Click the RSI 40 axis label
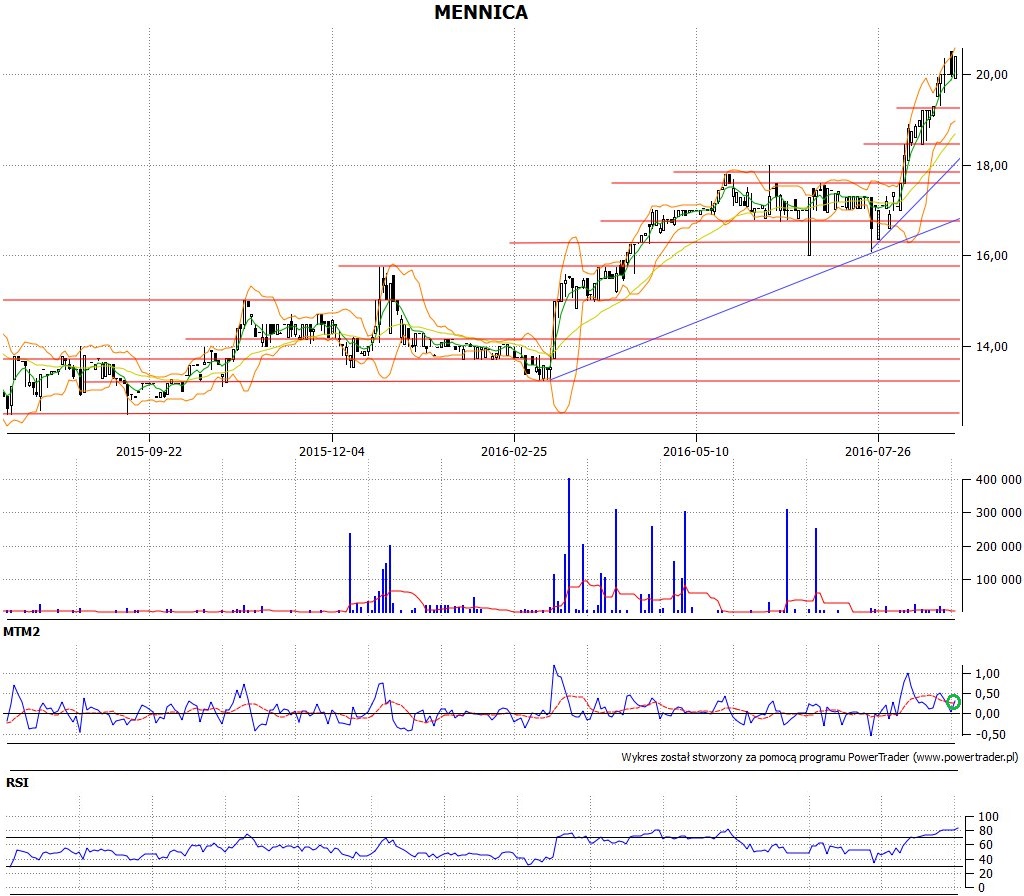Viewport: 1024px width, 896px height. click(985, 860)
